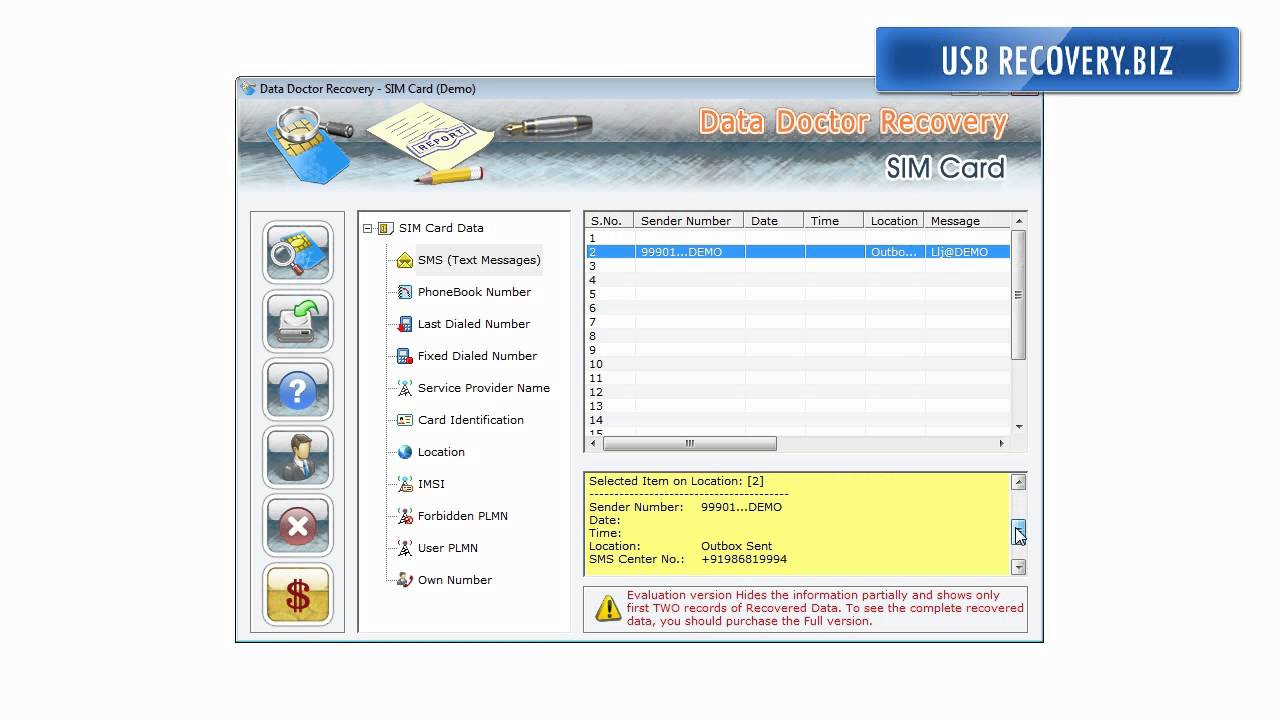
Task: Click table vertical scrollbar down arrow
Action: [x=1019, y=427]
